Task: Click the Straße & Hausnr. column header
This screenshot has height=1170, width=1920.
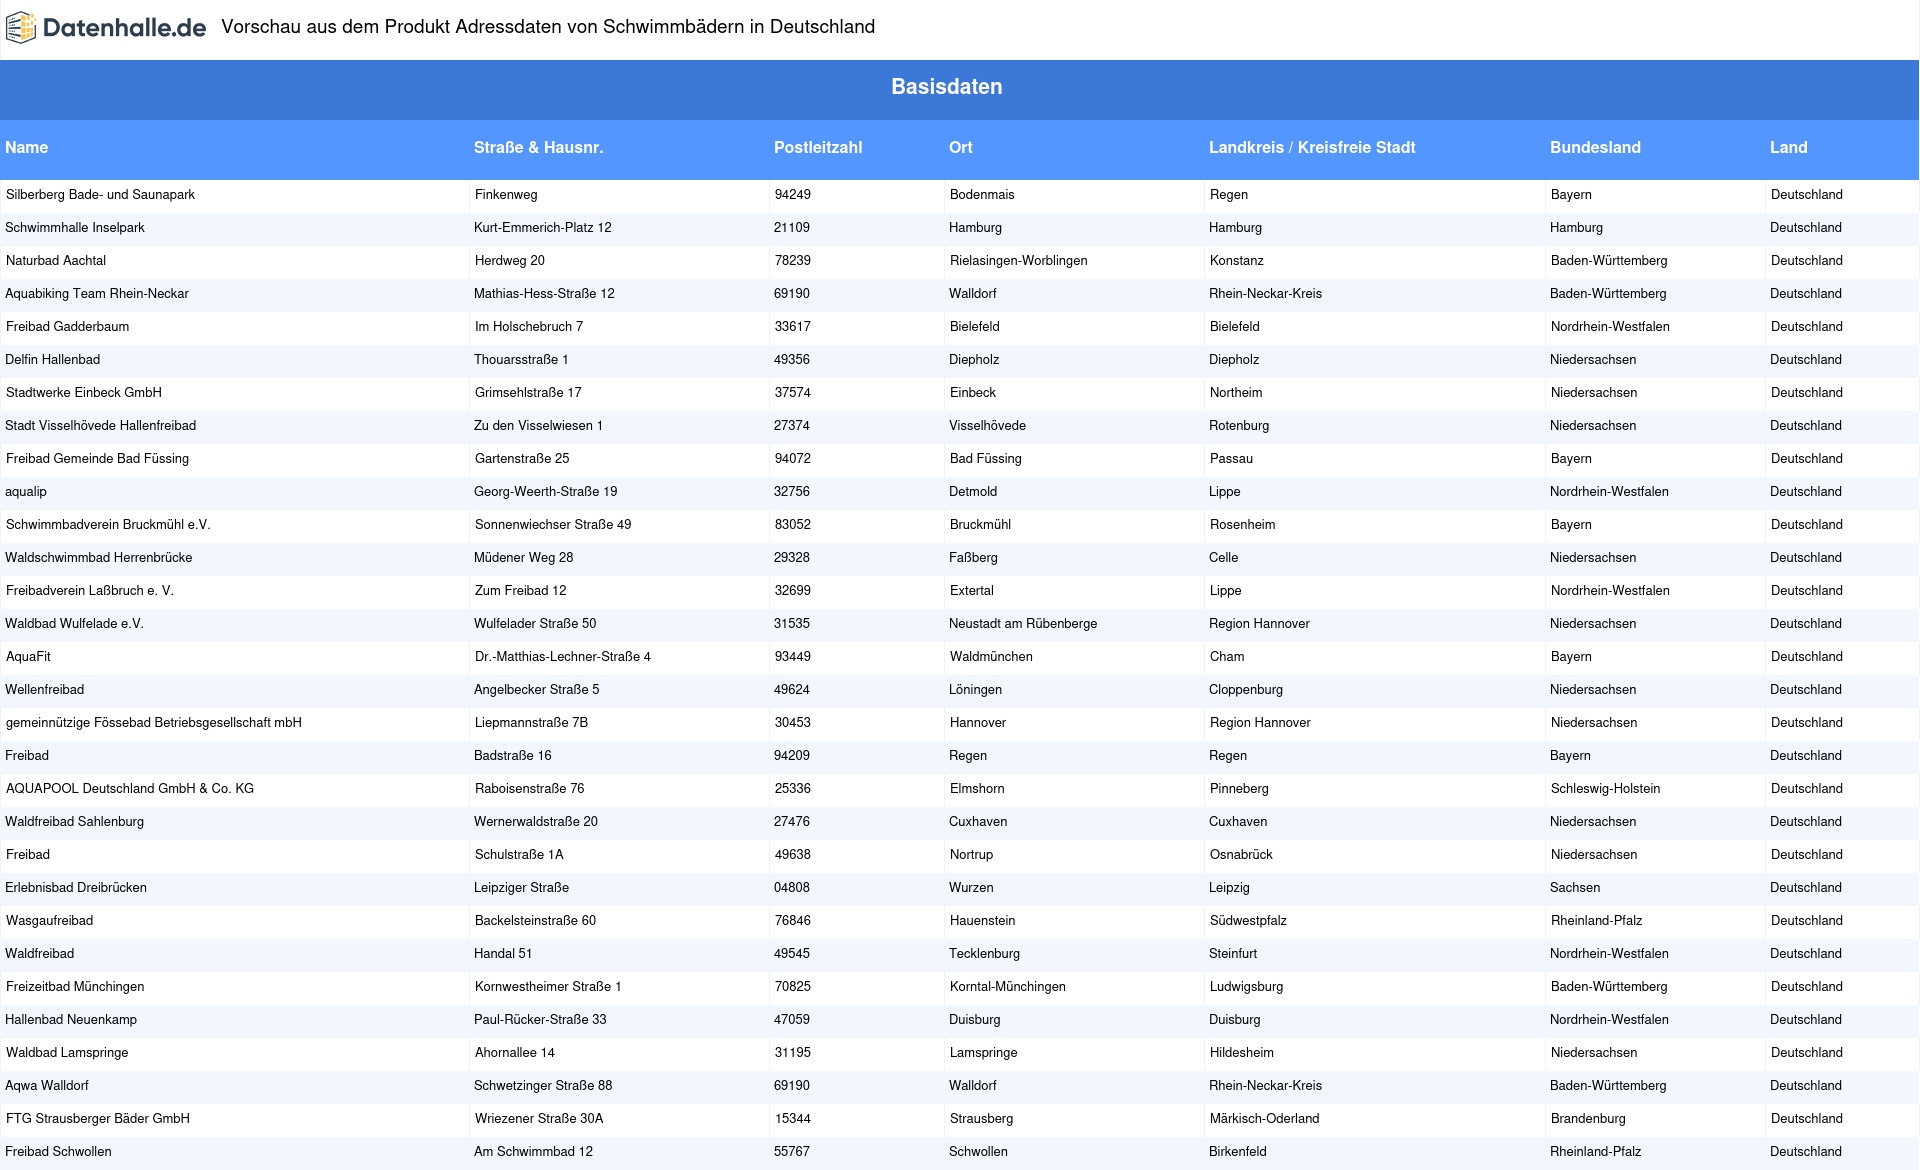Action: (x=539, y=148)
